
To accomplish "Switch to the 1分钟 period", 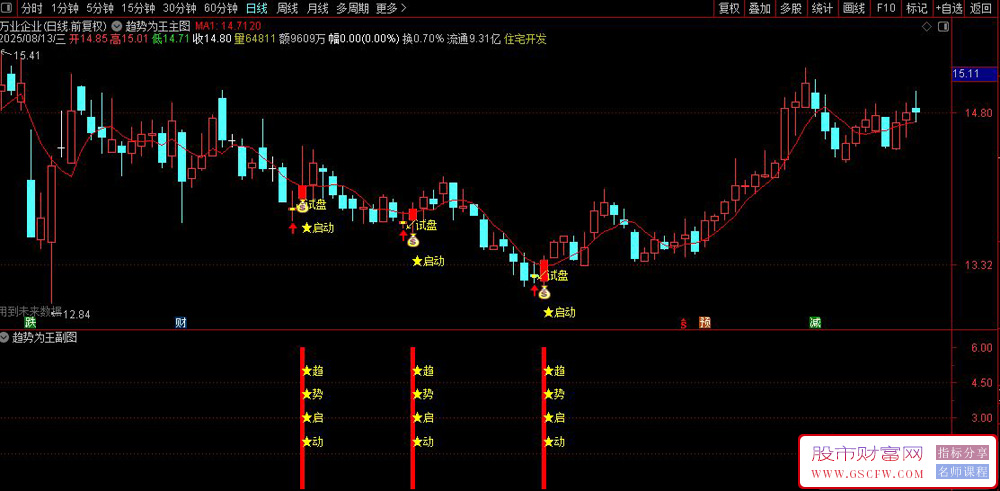I will [x=64, y=8].
